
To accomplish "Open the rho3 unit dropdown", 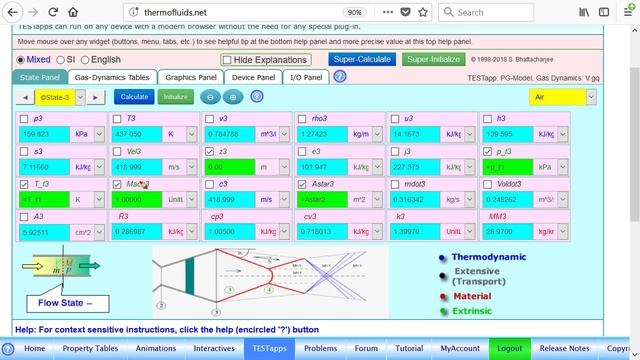I will (x=378, y=134).
